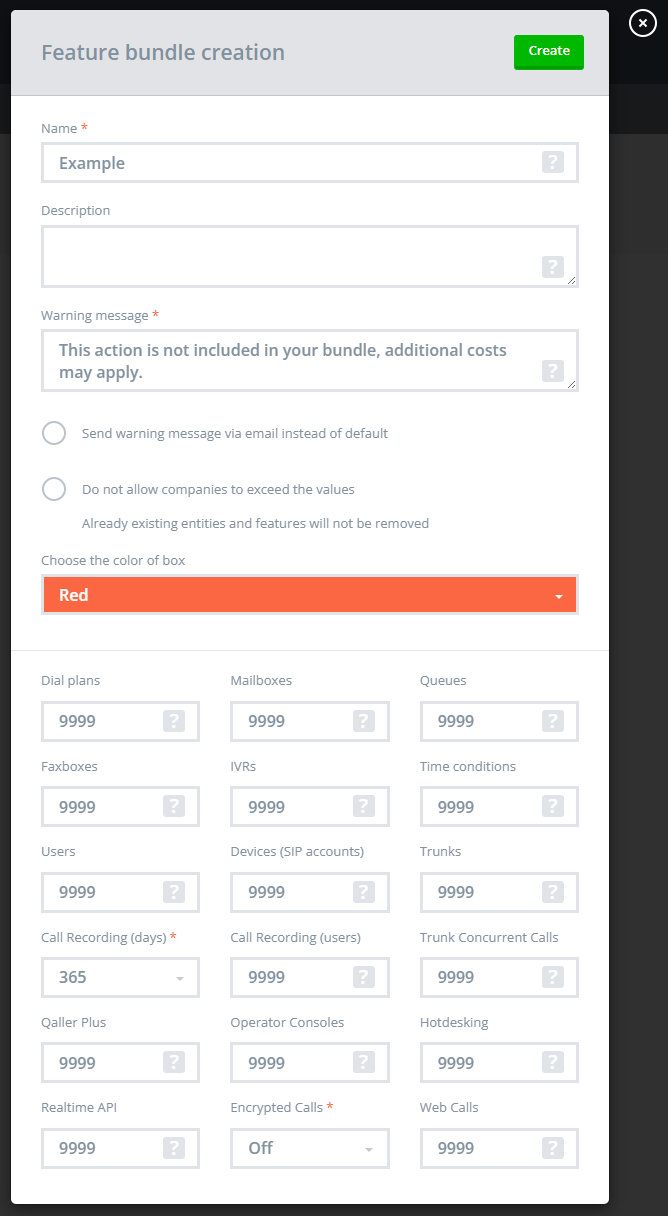This screenshot has height=1216, width=668.
Task: Click the Warning message help icon
Action: point(553,371)
